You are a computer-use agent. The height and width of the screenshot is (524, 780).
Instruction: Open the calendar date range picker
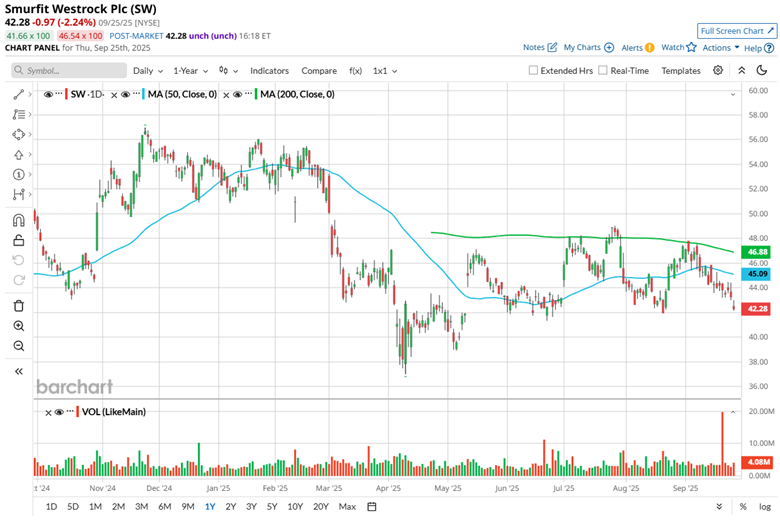372,507
